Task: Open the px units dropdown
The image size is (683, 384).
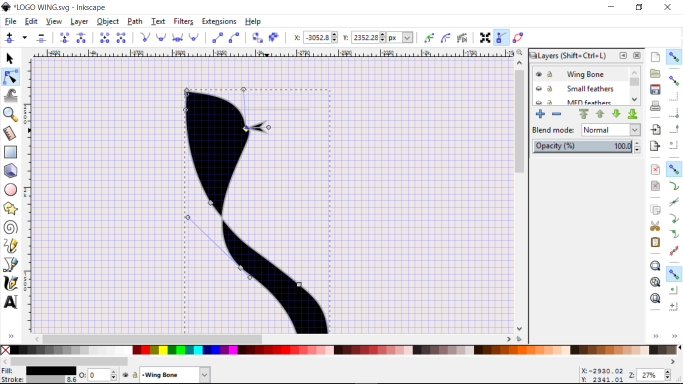Action: coord(407,38)
